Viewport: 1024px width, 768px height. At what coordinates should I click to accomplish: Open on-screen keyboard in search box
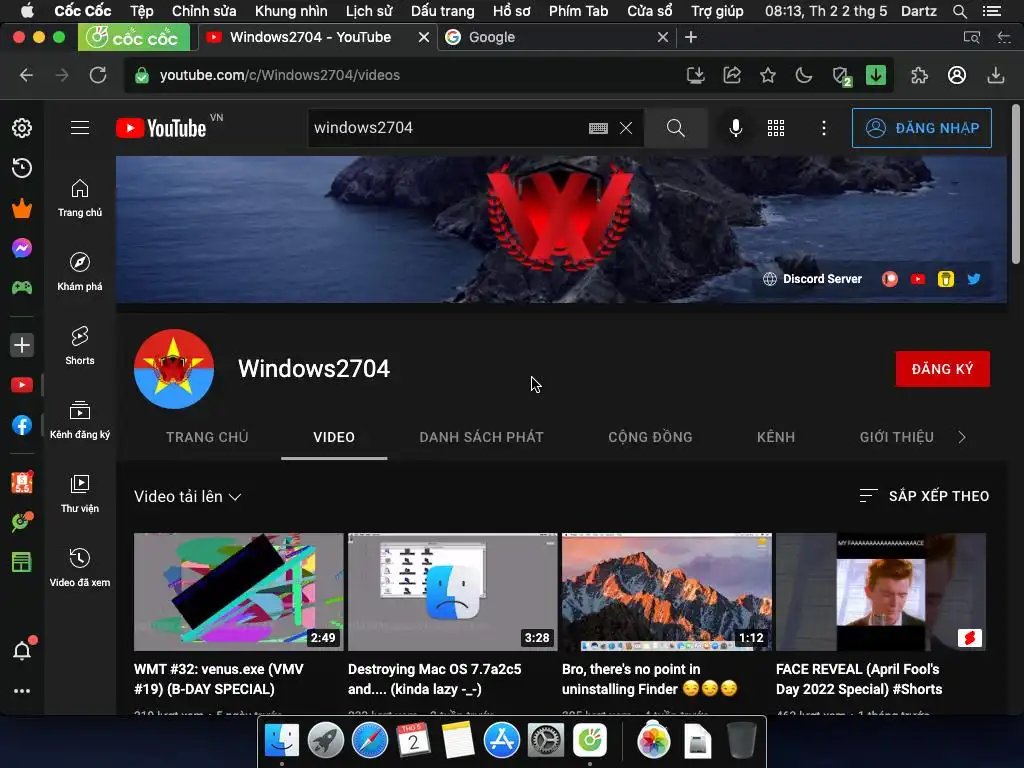598,128
